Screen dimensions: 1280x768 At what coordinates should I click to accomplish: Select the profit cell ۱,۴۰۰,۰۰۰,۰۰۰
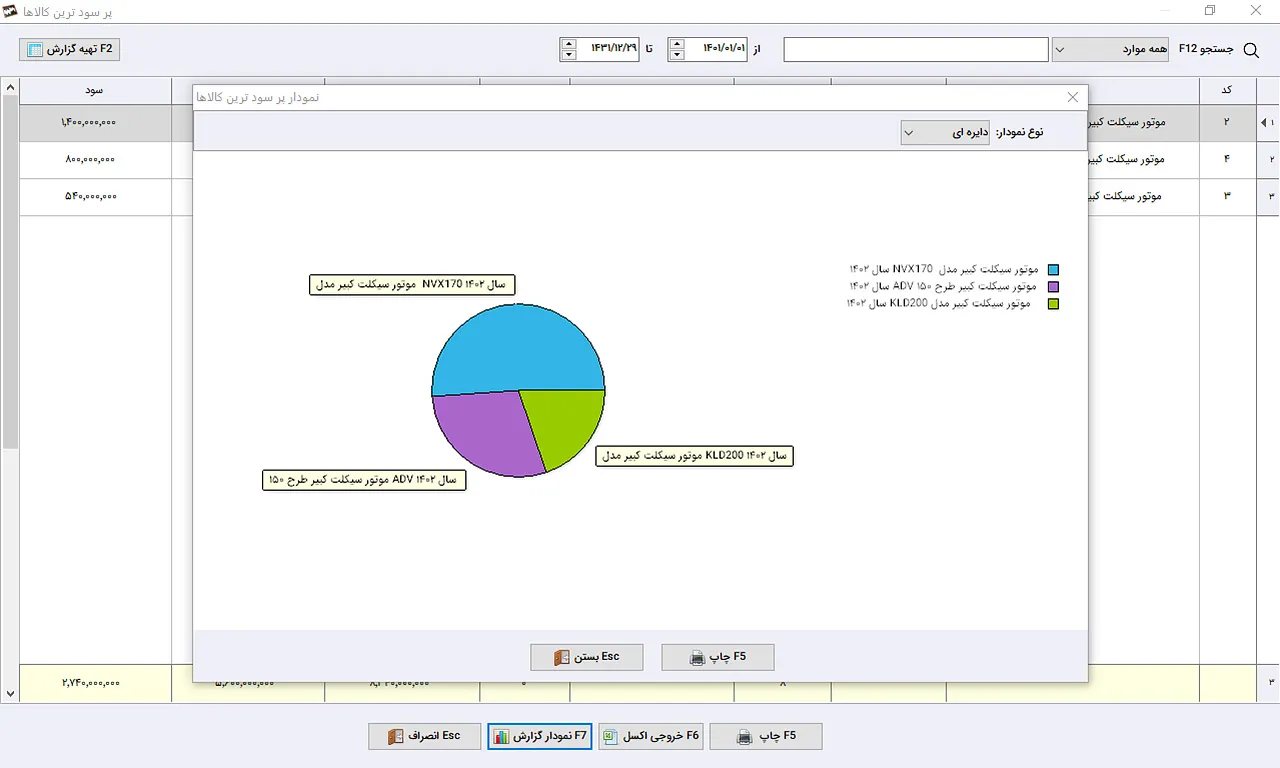point(95,122)
